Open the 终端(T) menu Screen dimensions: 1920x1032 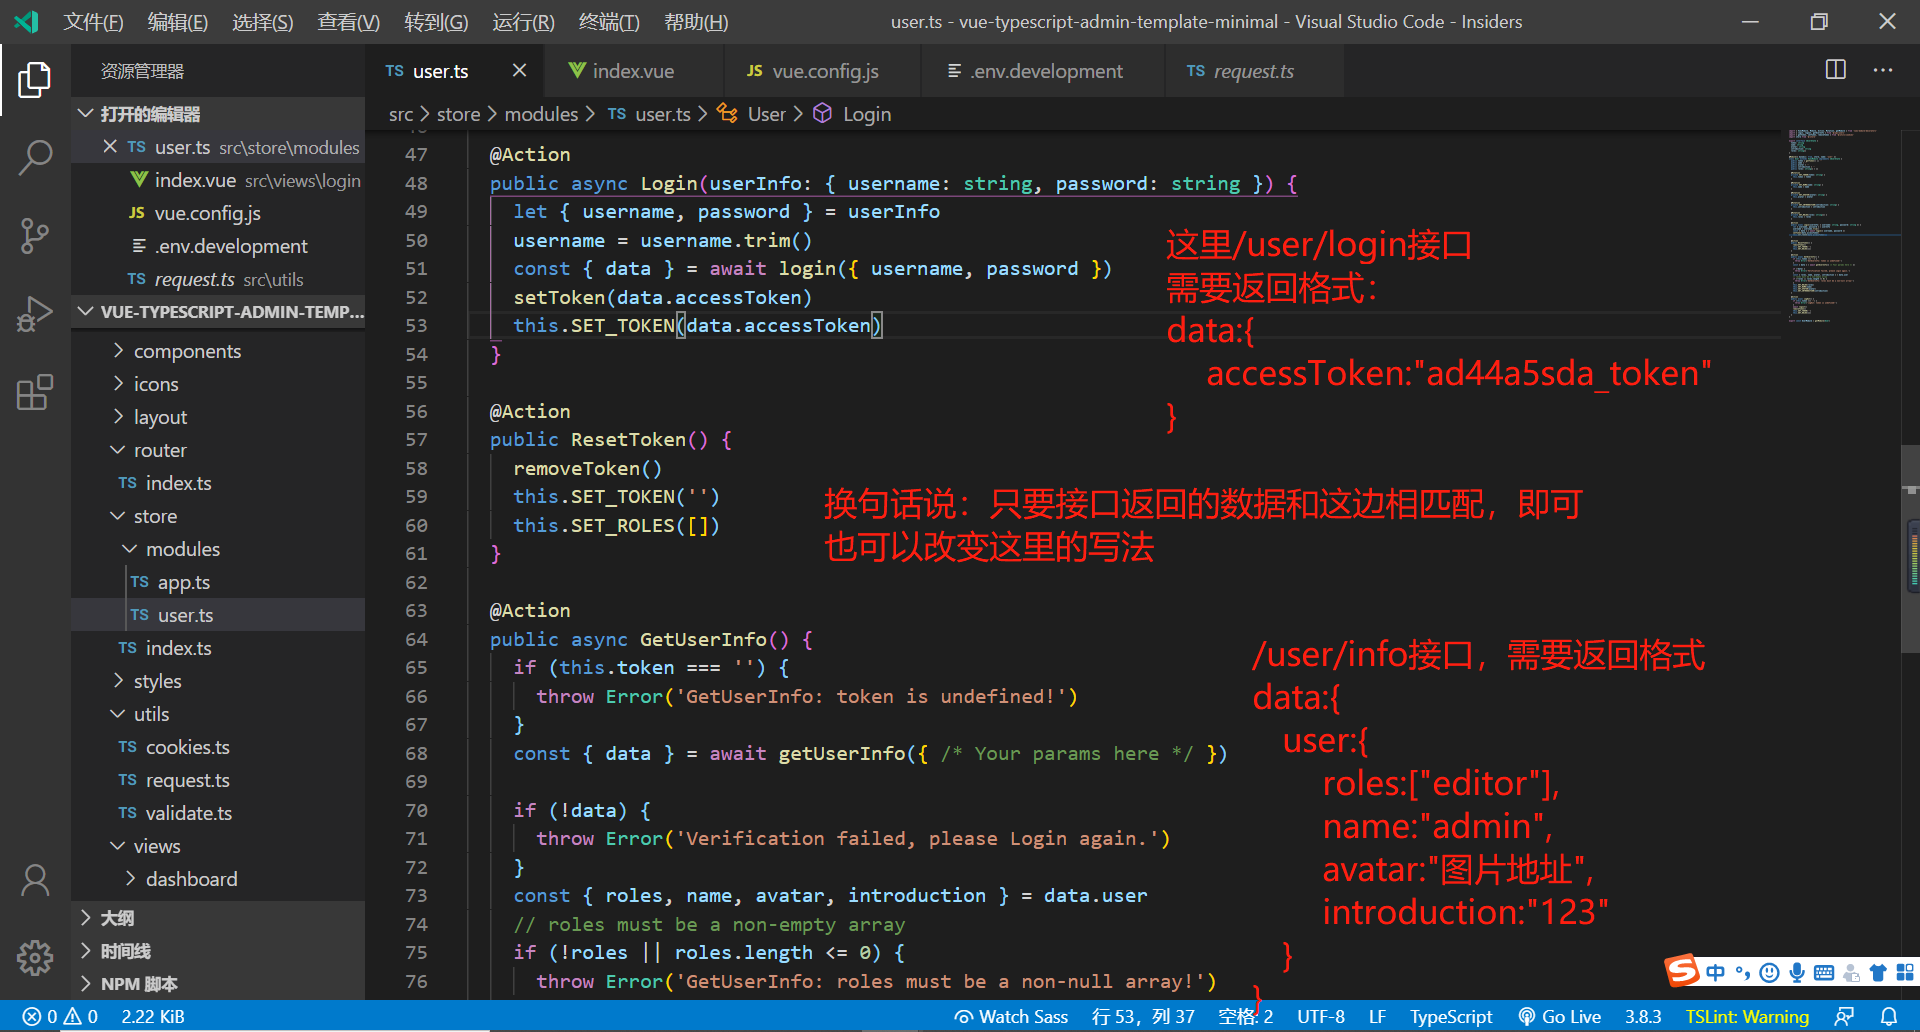(609, 21)
